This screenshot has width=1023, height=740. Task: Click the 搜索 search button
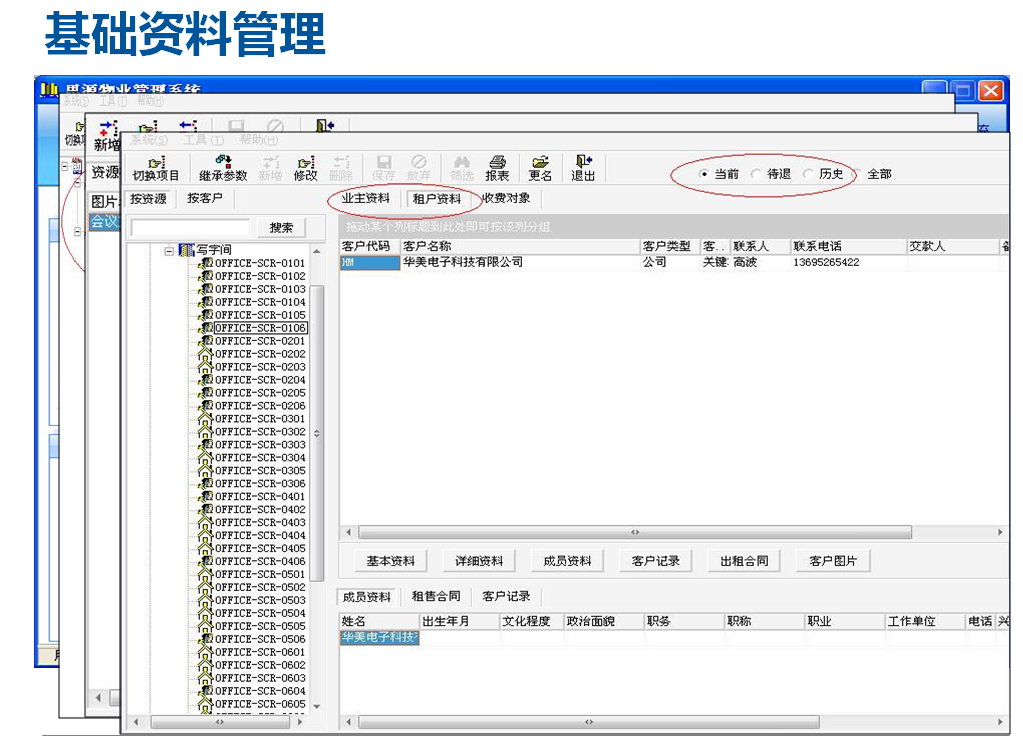pos(281,227)
